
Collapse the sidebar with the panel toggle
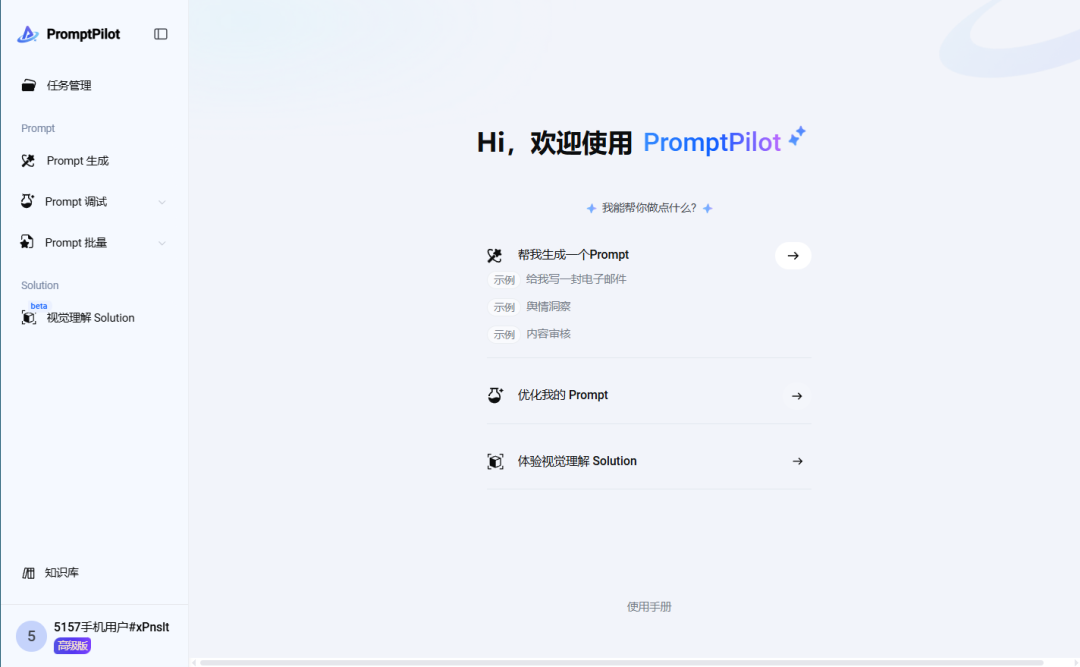click(160, 34)
